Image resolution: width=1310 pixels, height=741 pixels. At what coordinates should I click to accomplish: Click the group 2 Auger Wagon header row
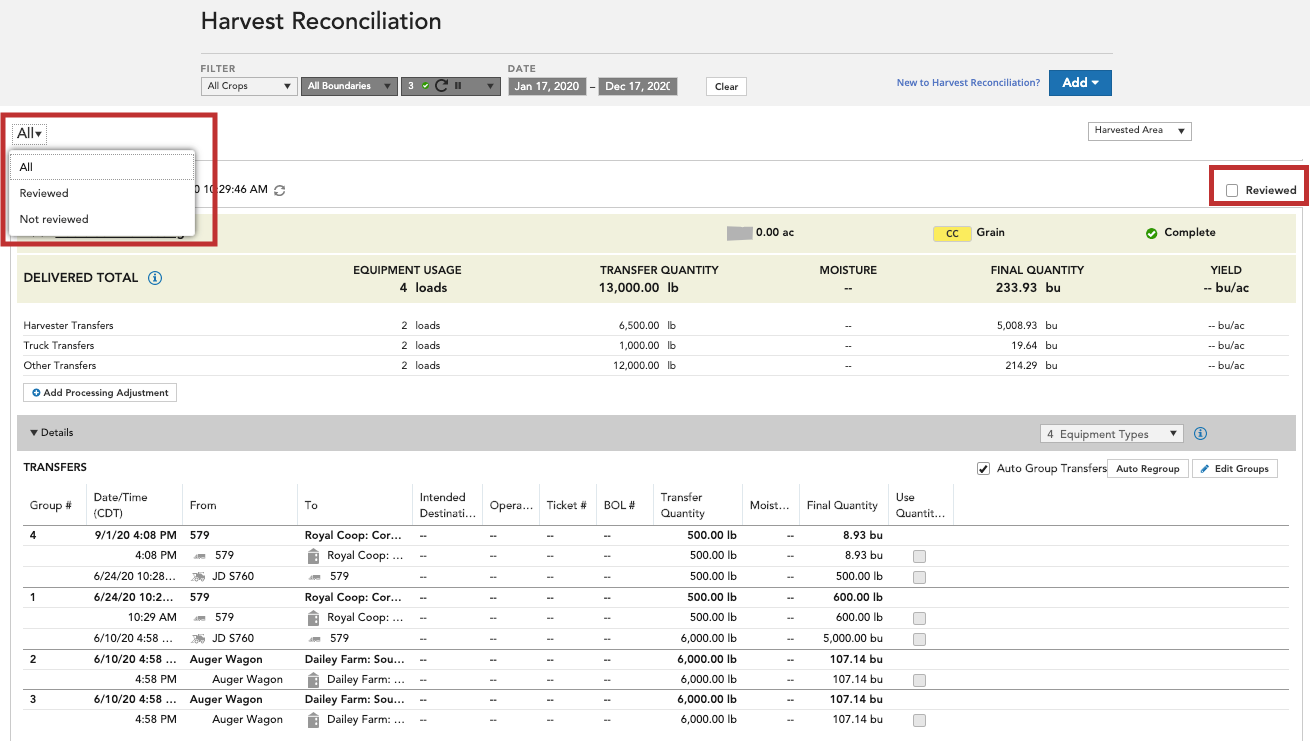click(656, 660)
